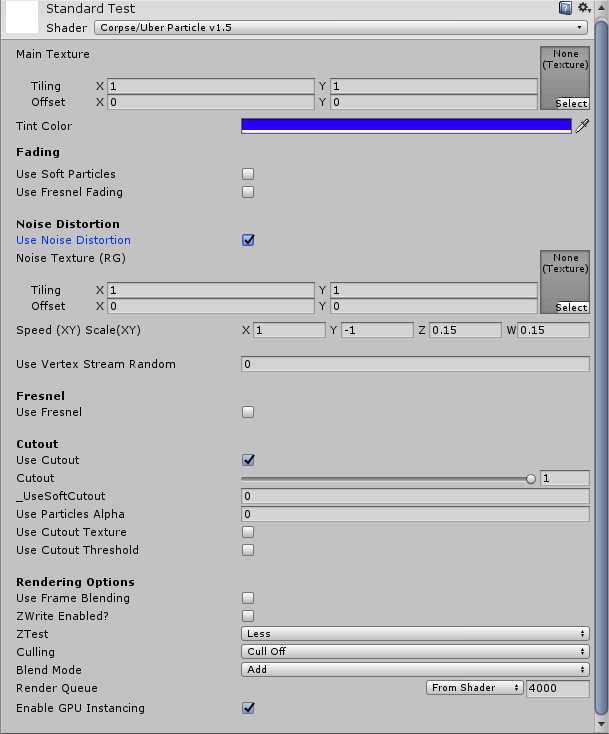Click Select on the Main Texture slot
The width and height of the screenshot is (609, 734).
tap(571, 103)
